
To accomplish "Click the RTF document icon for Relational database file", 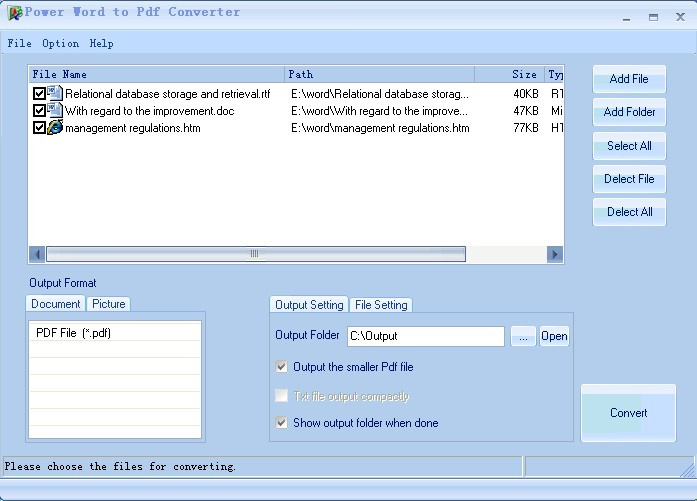I will click(55, 93).
